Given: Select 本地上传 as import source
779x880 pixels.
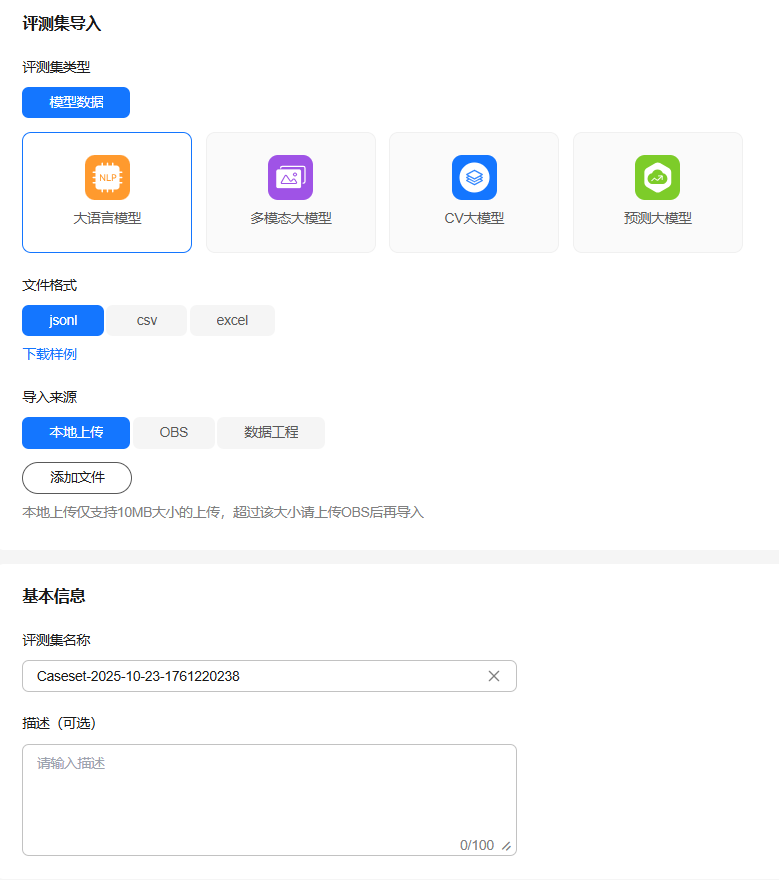Looking at the screenshot, I should (76, 433).
